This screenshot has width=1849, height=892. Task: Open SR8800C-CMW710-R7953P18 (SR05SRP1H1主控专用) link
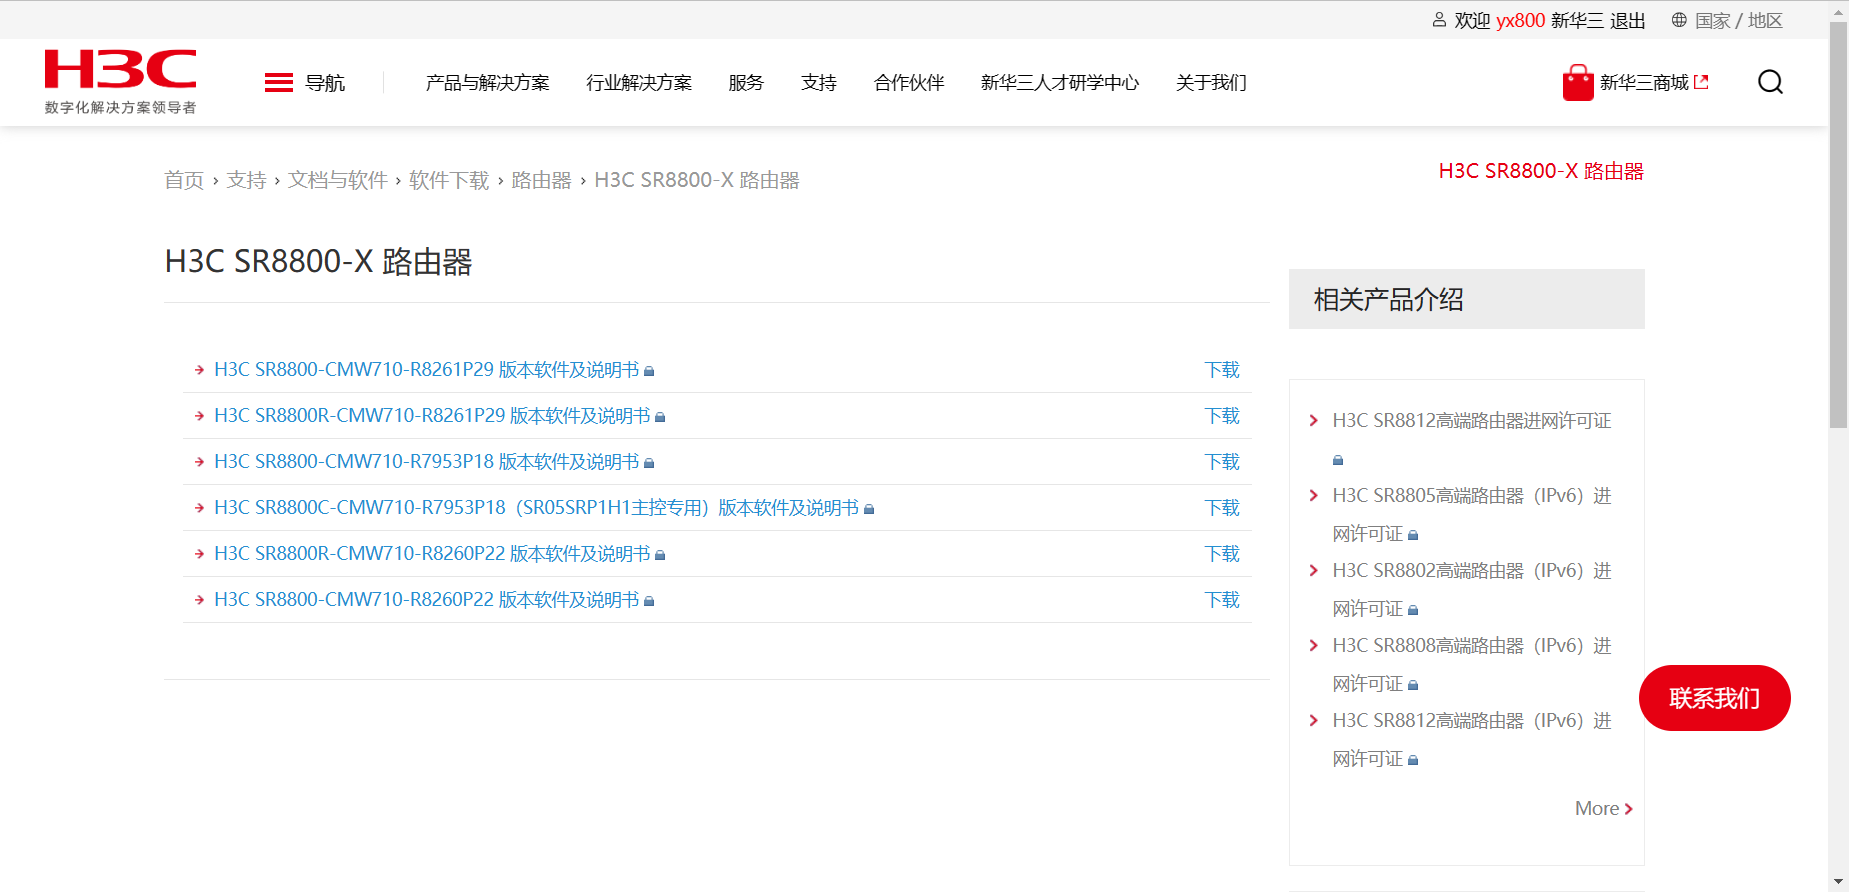tap(537, 508)
